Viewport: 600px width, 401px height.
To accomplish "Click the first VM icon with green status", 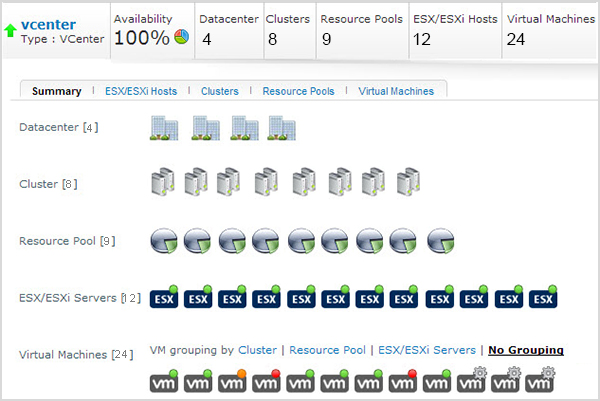I will [x=164, y=382].
